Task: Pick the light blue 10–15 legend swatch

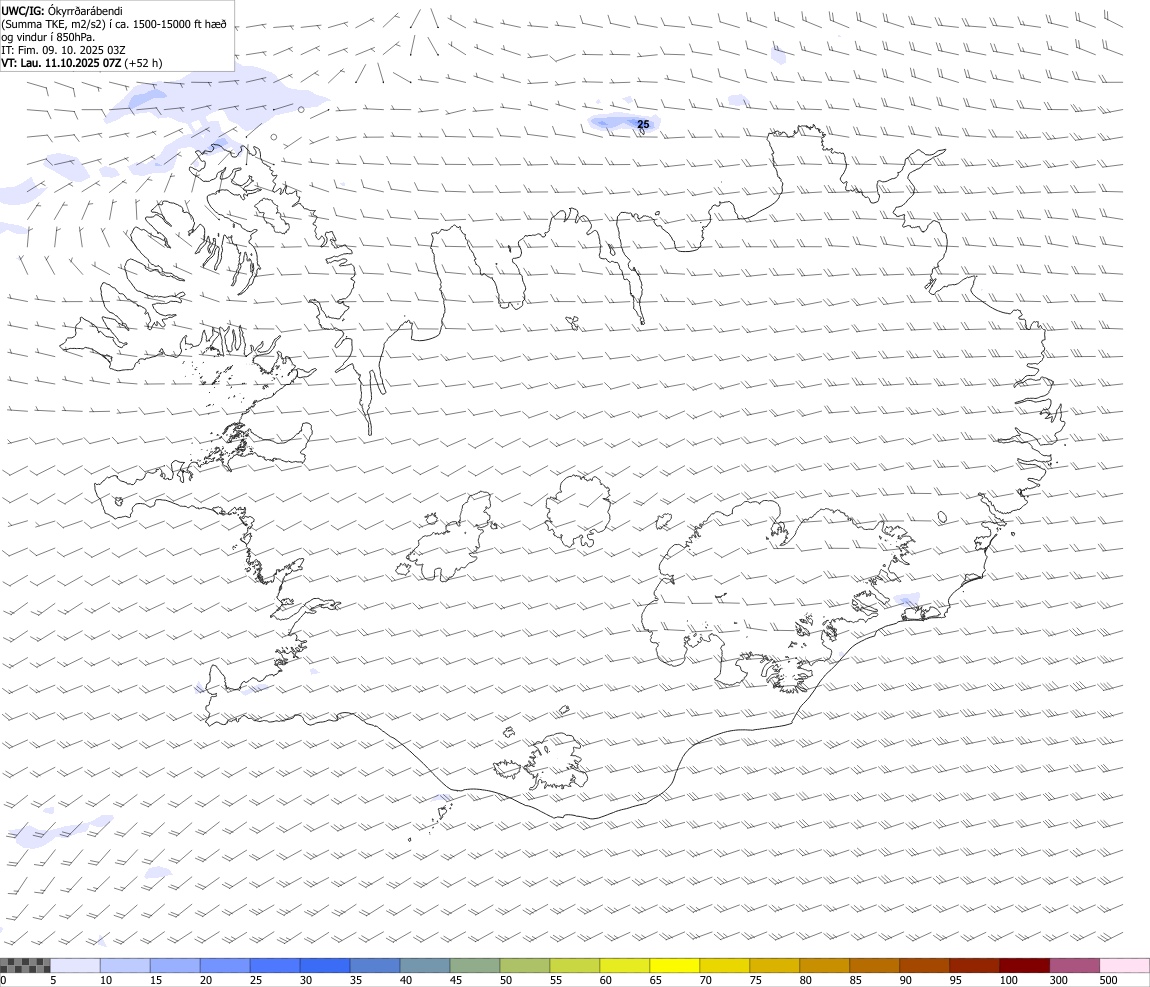Action: pyautogui.click(x=125, y=965)
